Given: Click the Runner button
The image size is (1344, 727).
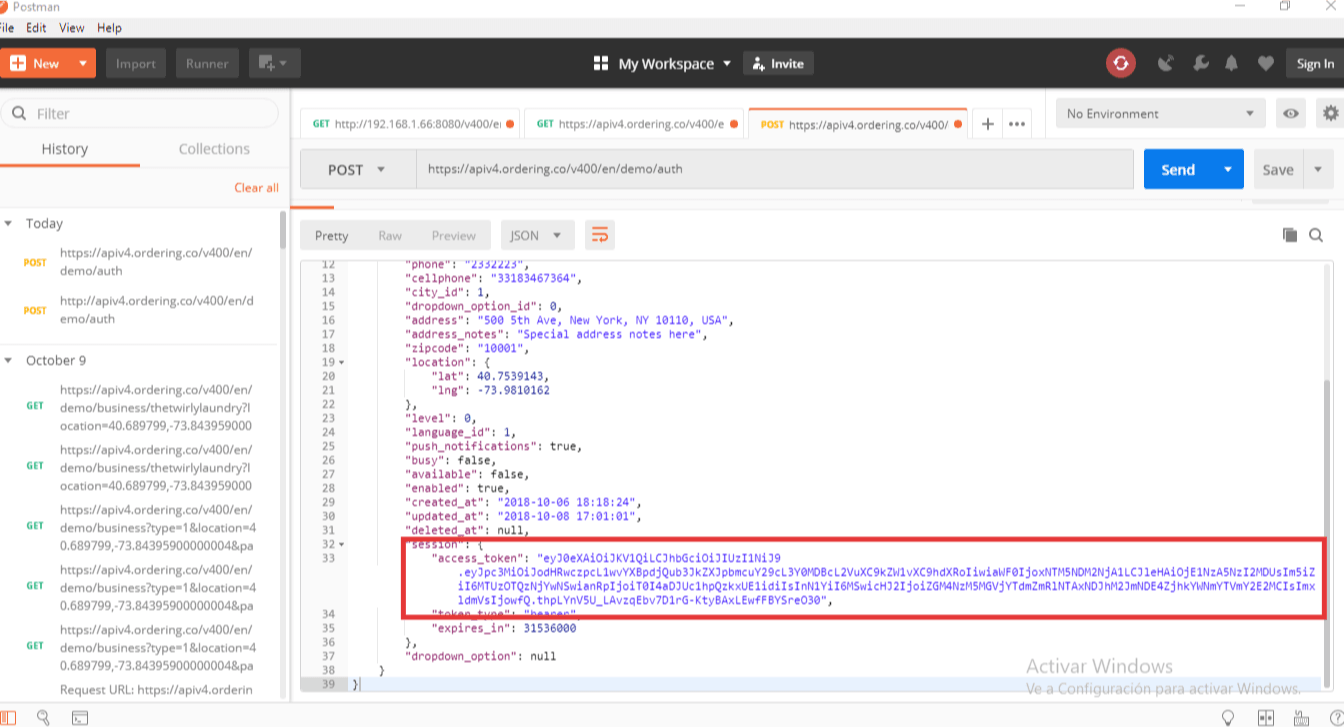Looking at the screenshot, I should point(207,63).
